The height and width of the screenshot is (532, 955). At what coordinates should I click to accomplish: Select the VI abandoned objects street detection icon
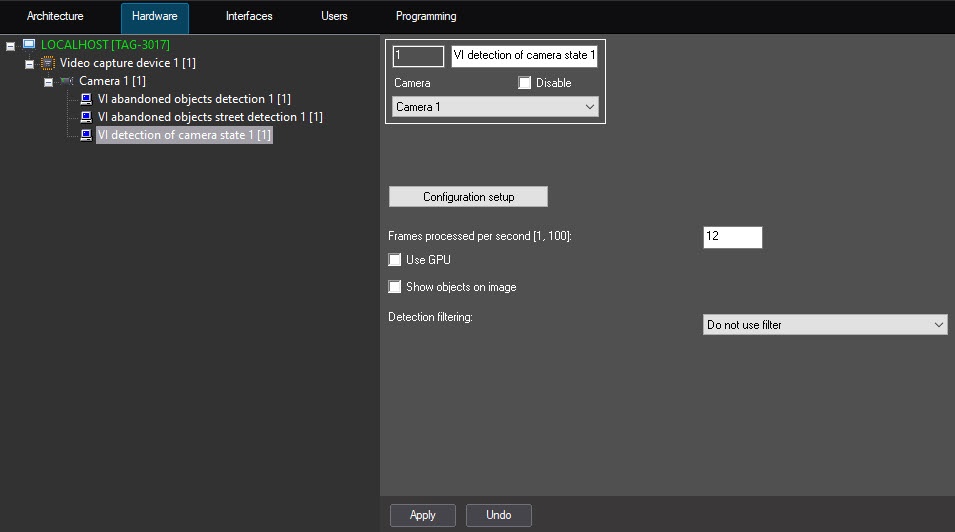point(86,117)
